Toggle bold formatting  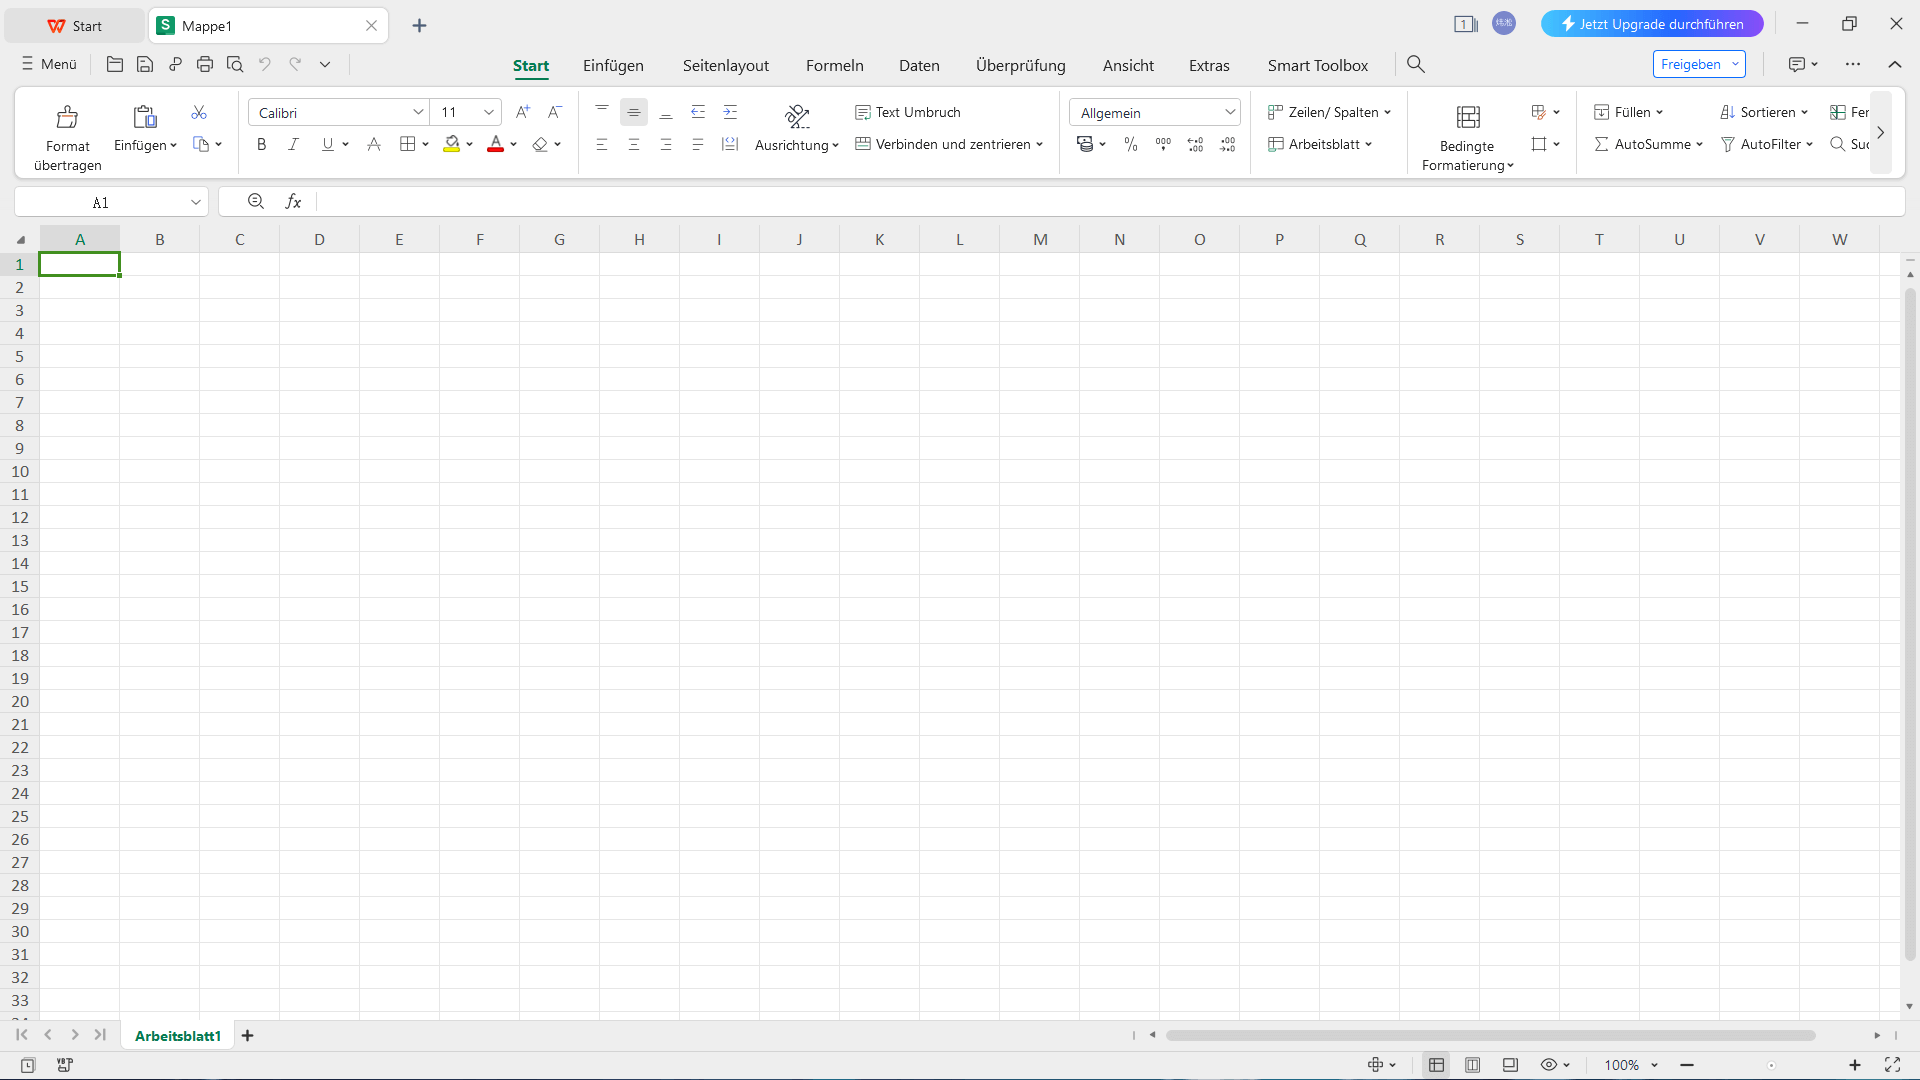pos(261,144)
